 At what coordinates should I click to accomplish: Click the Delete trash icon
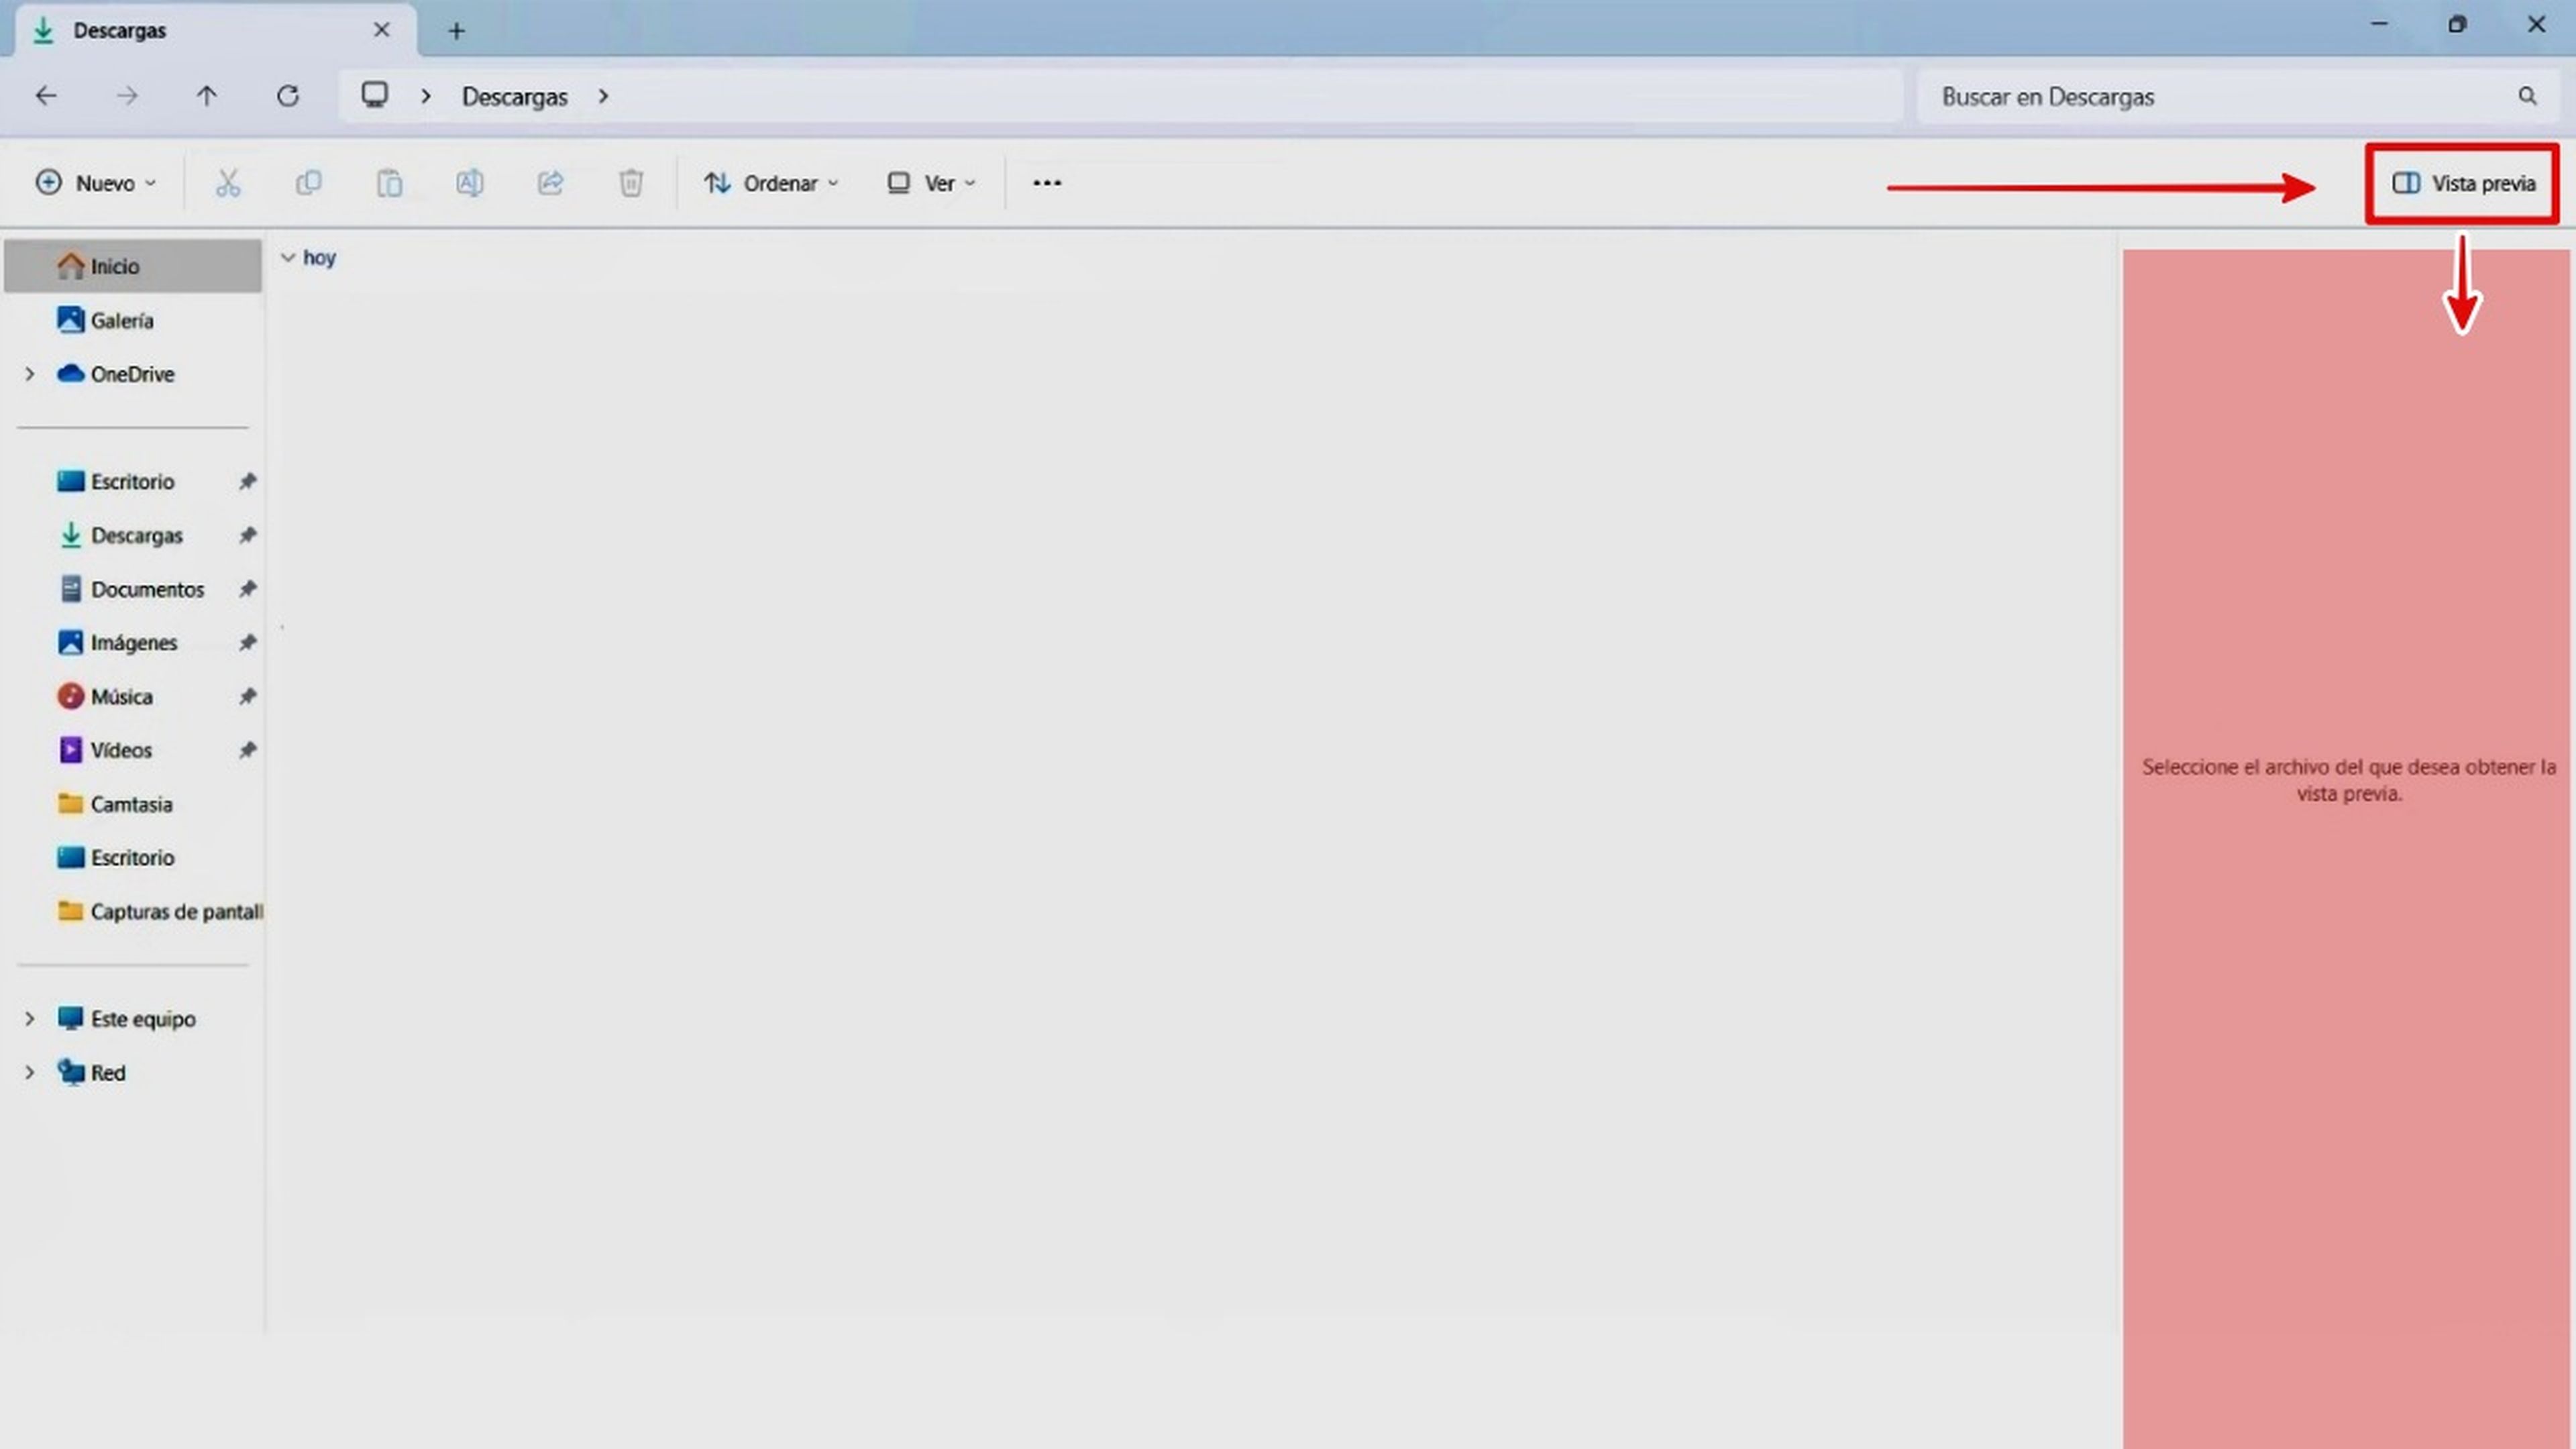(631, 183)
